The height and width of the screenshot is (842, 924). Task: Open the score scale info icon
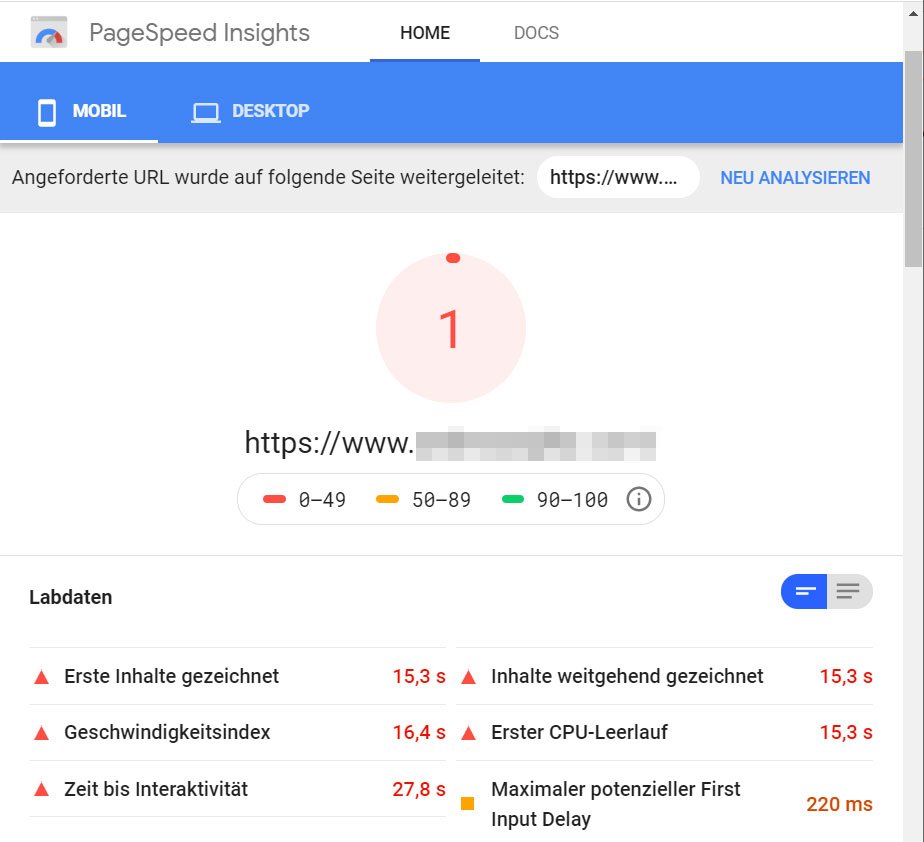(x=639, y=499)
